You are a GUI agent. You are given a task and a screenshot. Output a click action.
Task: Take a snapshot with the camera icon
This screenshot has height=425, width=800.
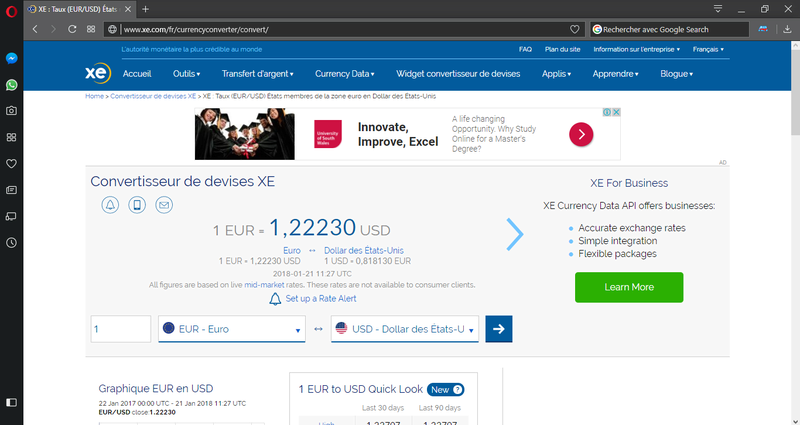[x=11, y=111]
